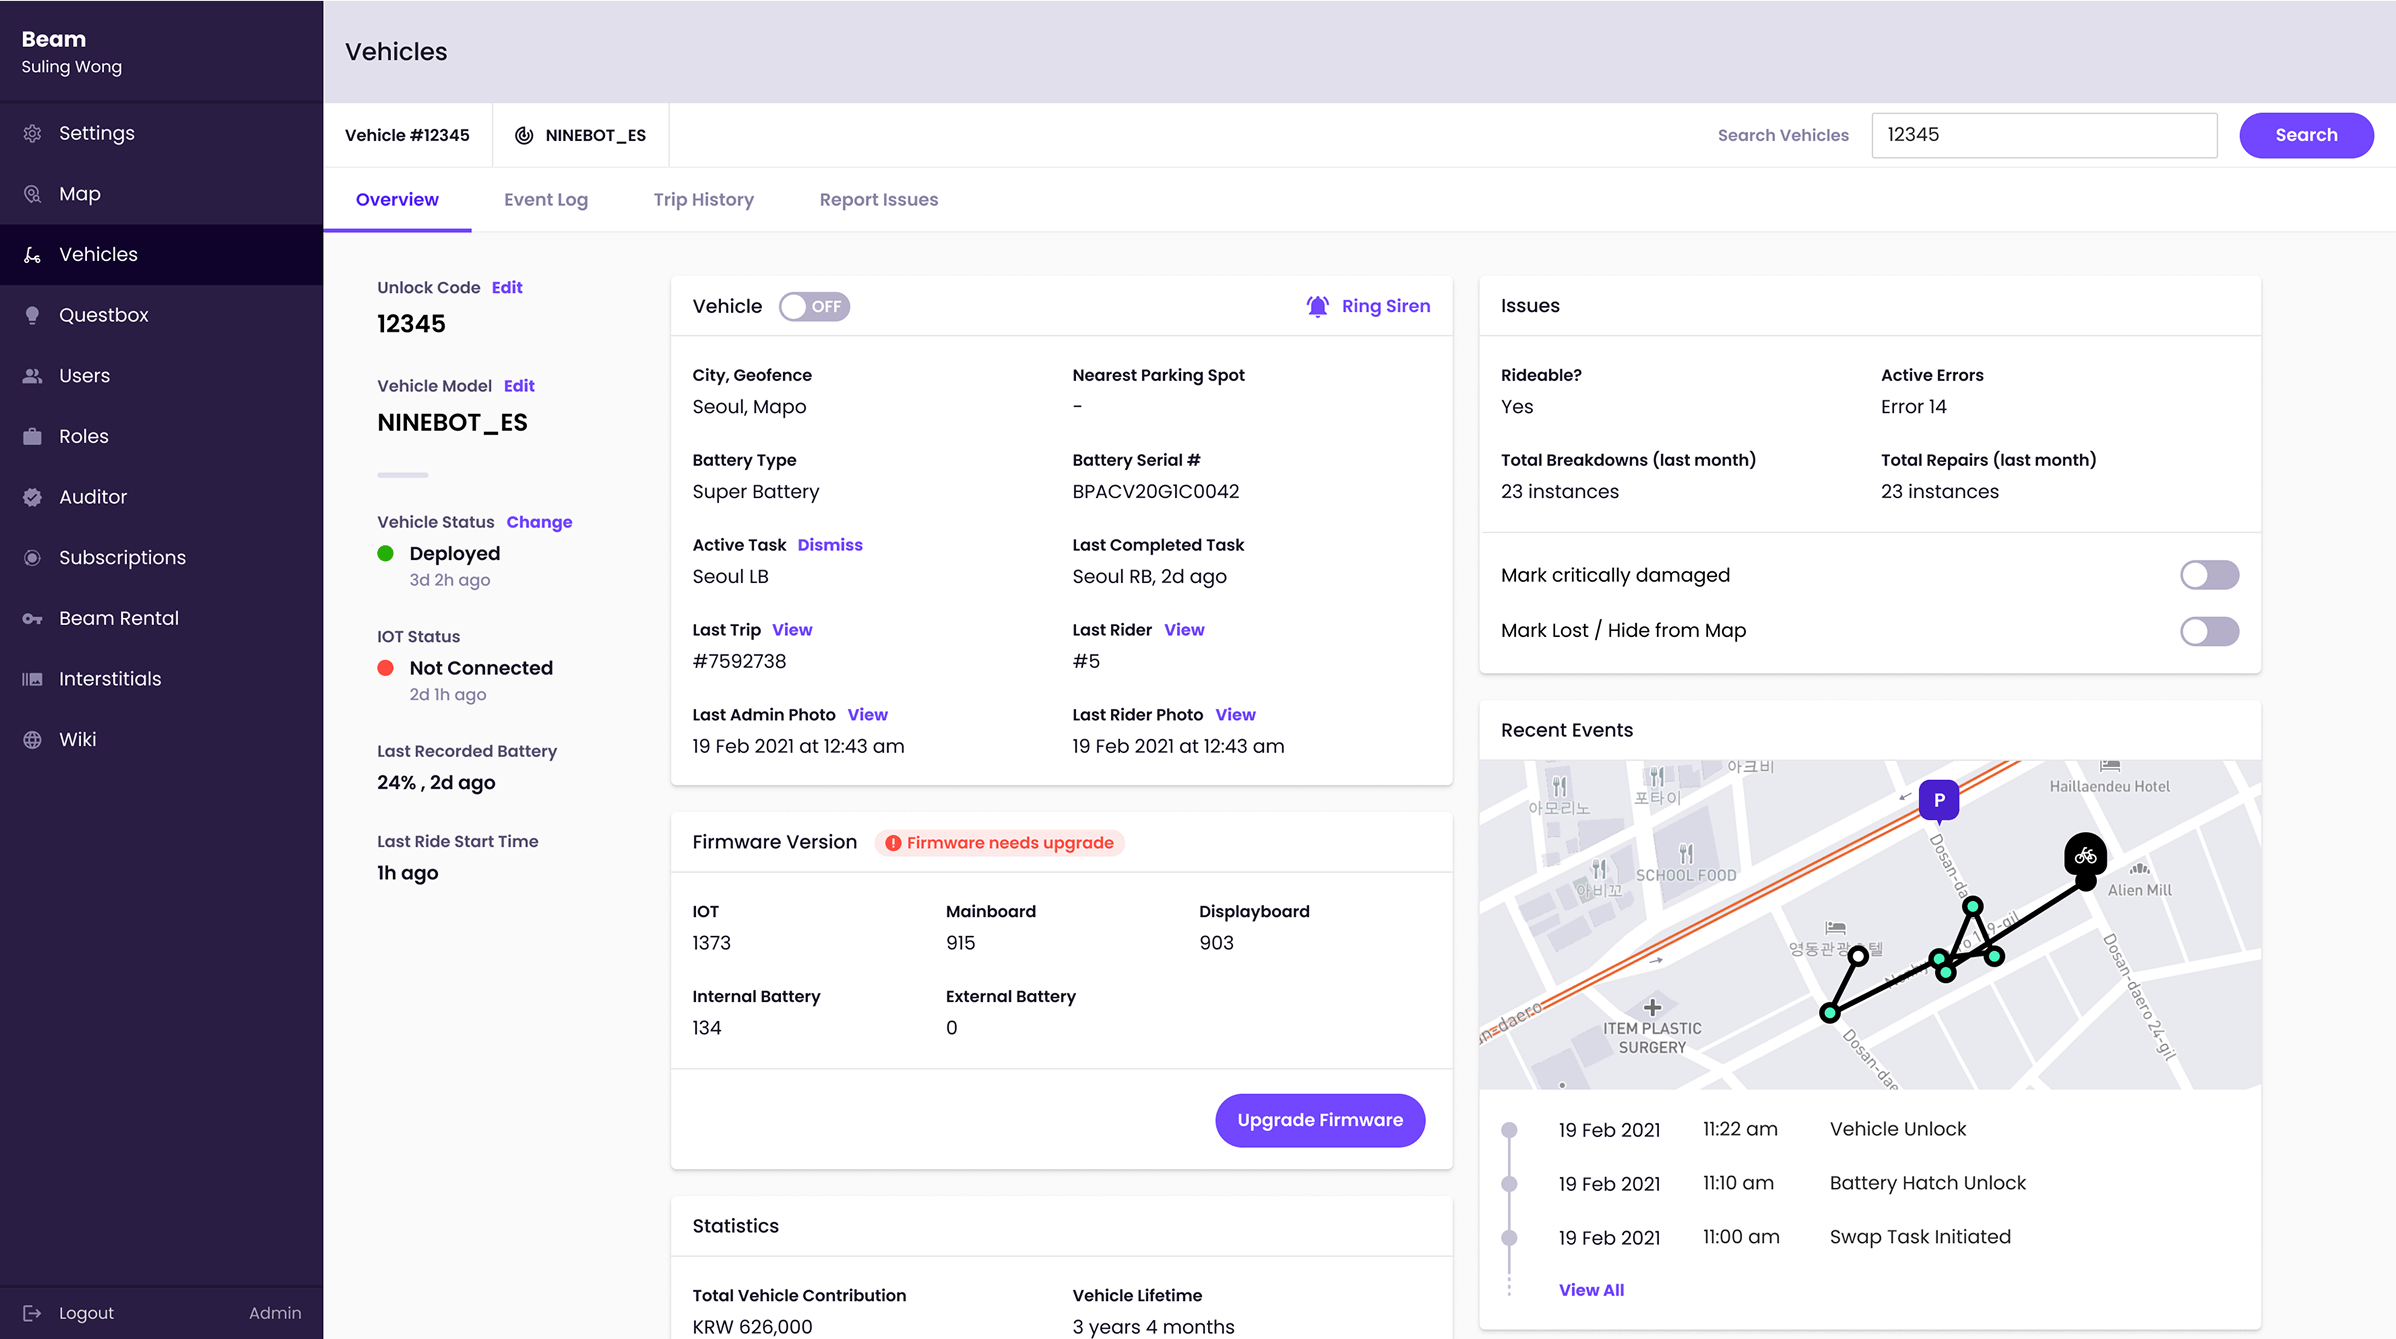The image size is (2396, 1339).
Task: Click the Settings gear icon in sidebar
Action: pyautogui.click(x=32, y=133)
